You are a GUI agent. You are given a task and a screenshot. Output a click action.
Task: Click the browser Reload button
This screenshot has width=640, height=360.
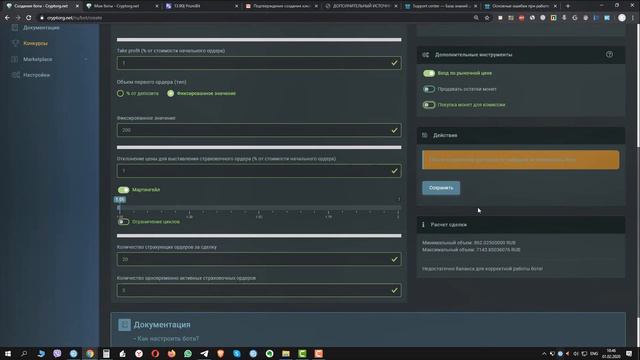pos(29,18)
